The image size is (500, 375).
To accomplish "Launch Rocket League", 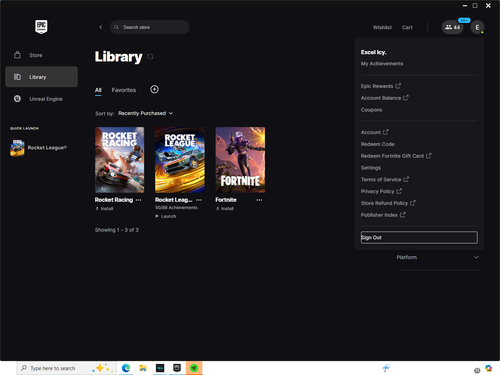I will 166,216.
